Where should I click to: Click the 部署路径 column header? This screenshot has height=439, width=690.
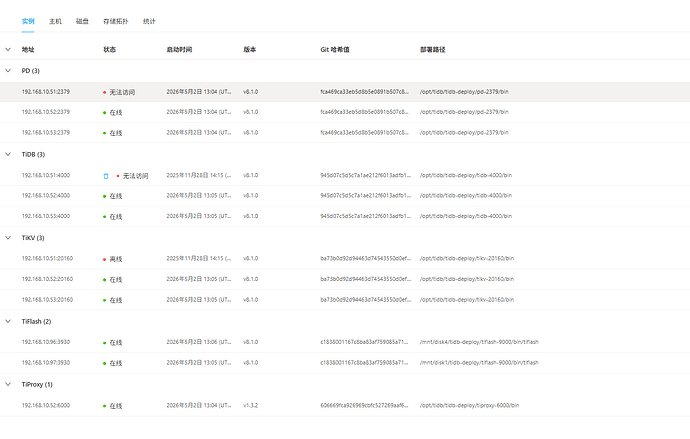[433, 49]
